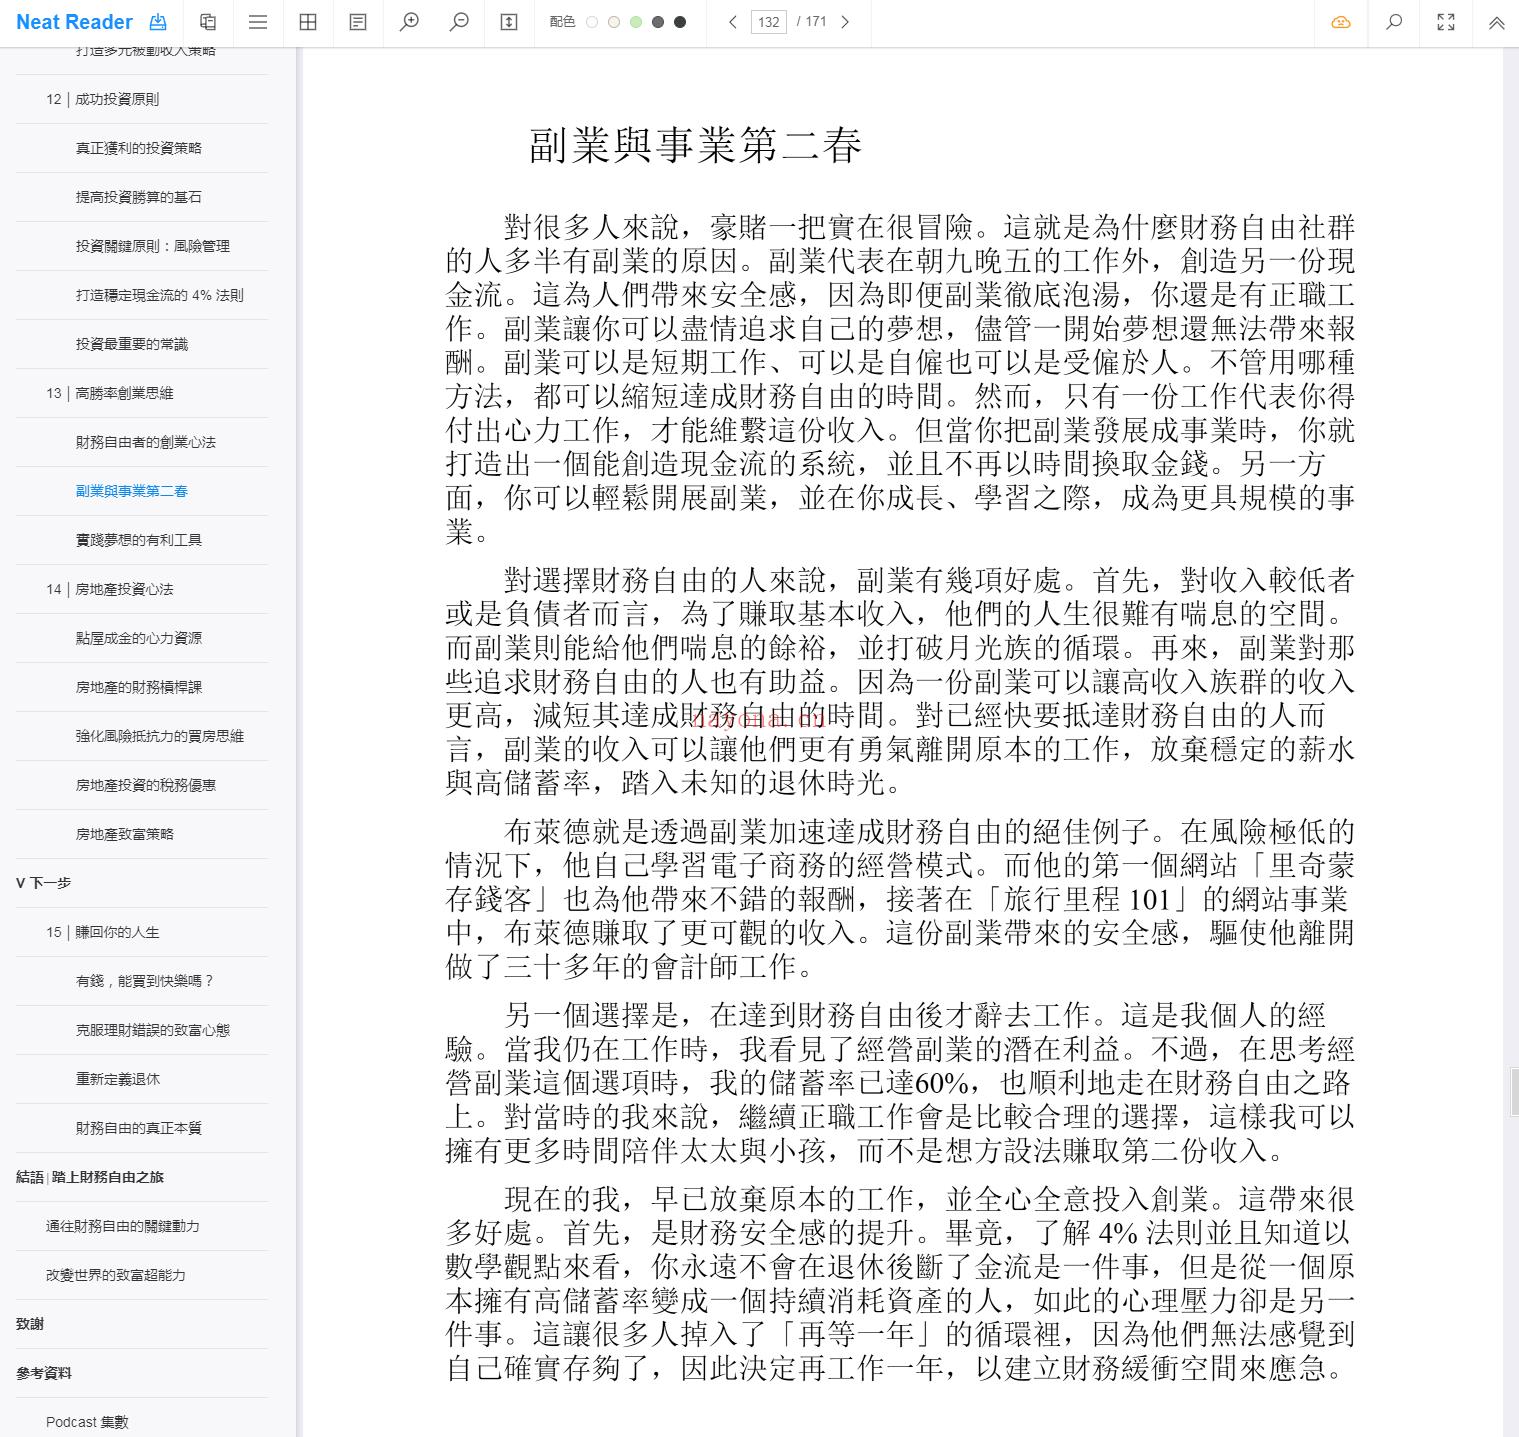Open part V 下一步
The image size is (1519, 1437).
pyautogui.click(x=43, y=883)
